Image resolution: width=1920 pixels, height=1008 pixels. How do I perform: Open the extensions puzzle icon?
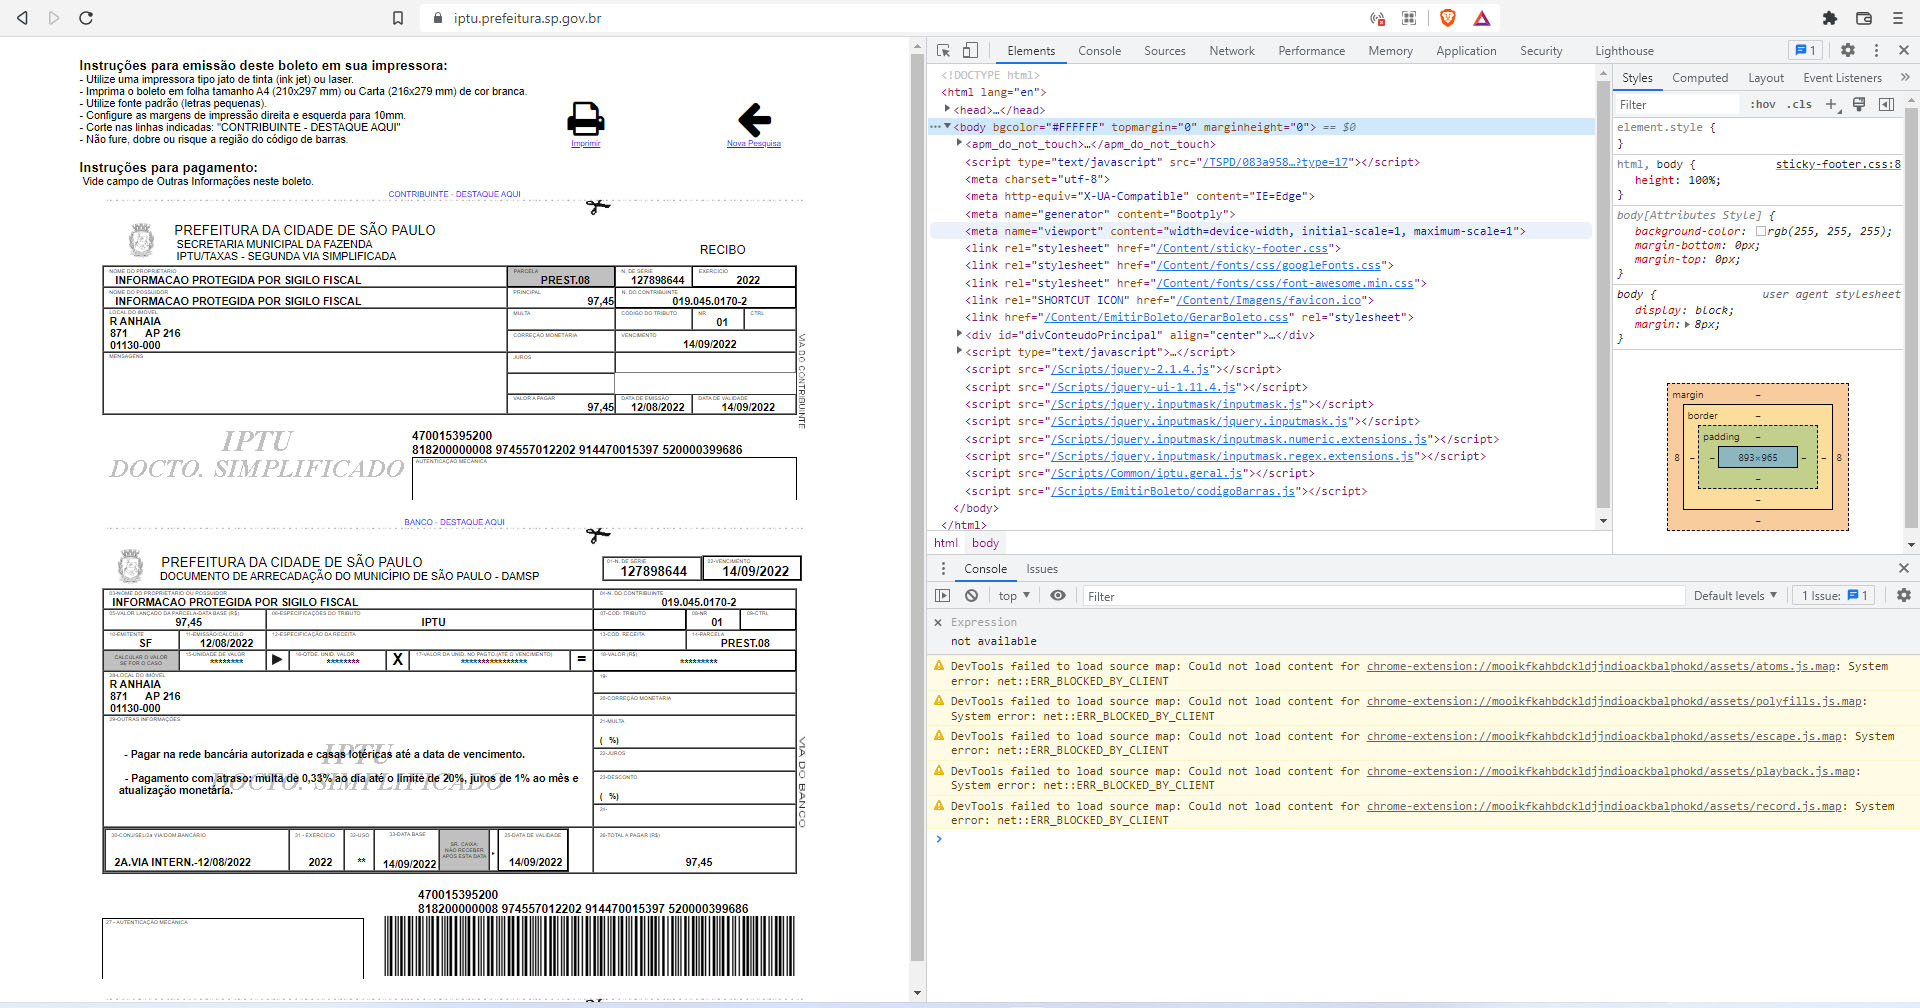click(x=1829, y=18)
